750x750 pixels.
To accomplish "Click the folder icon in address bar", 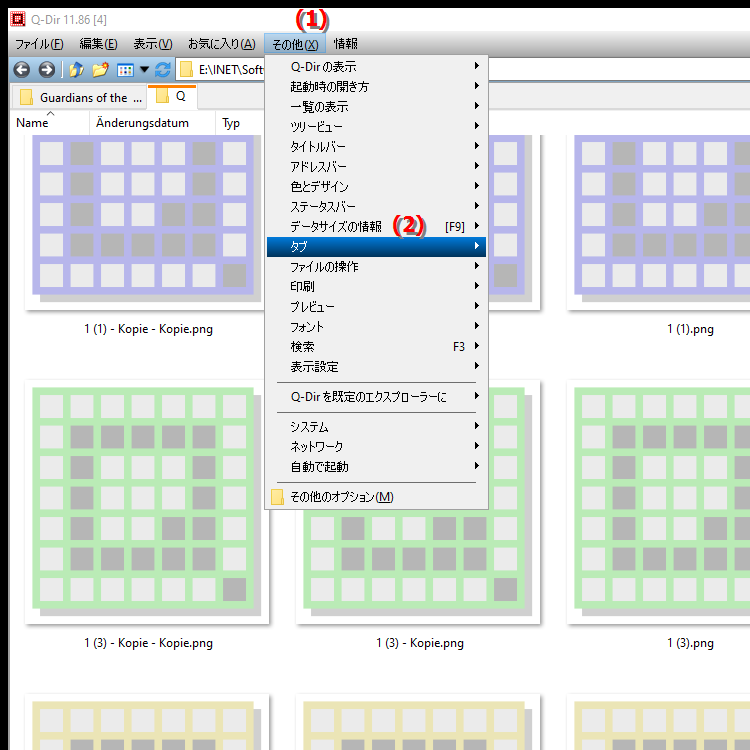I will tap(186, 70).
